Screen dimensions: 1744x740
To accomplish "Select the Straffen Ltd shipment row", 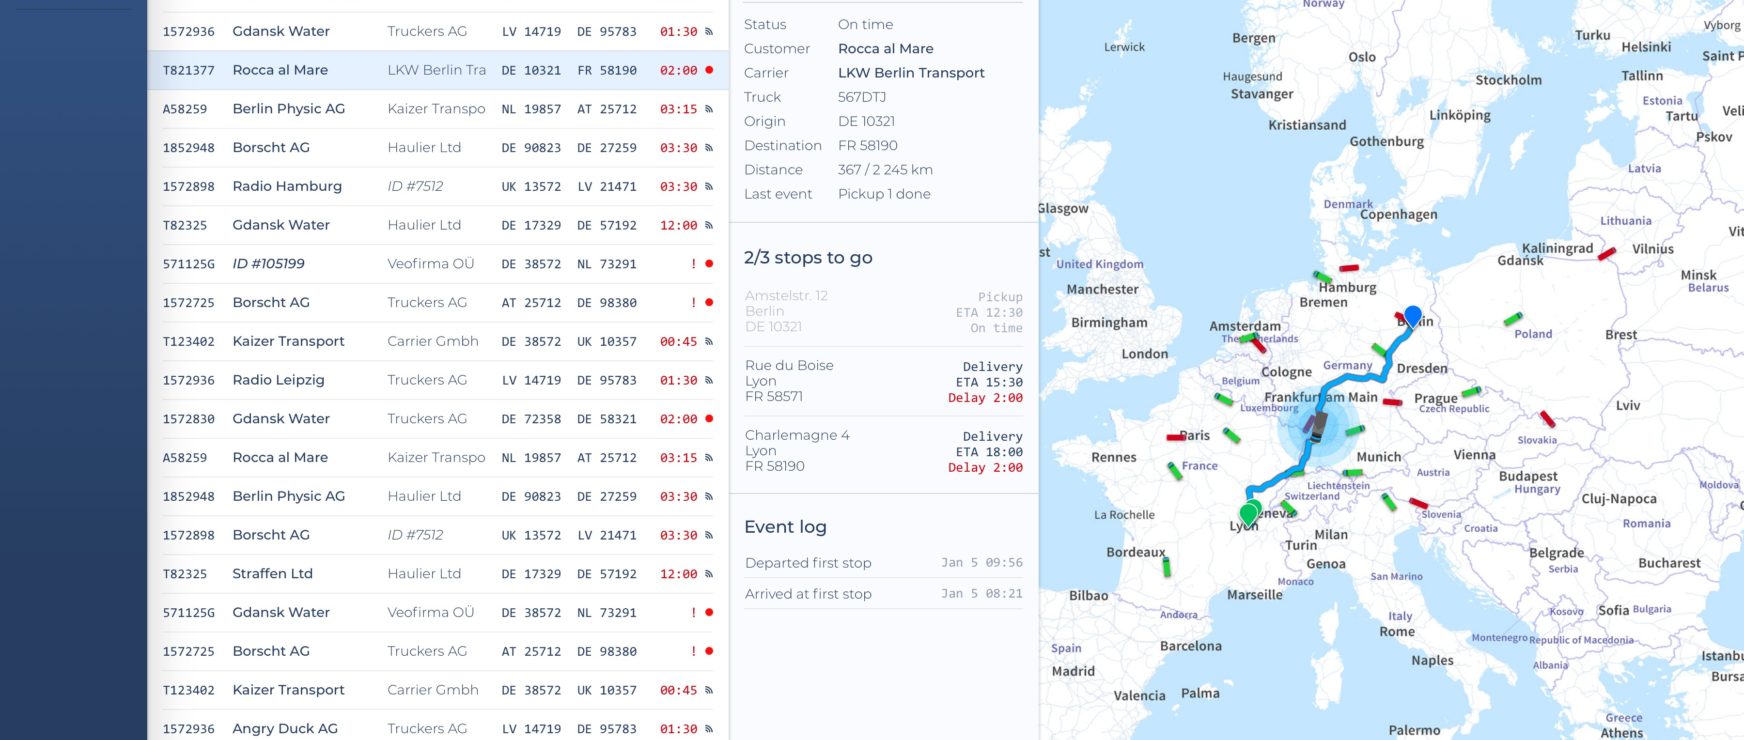I will tap(437, 574).
